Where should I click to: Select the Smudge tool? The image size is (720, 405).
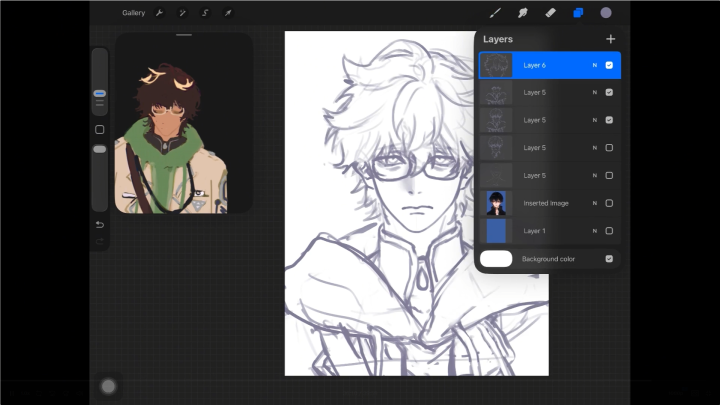coord(523,13)
